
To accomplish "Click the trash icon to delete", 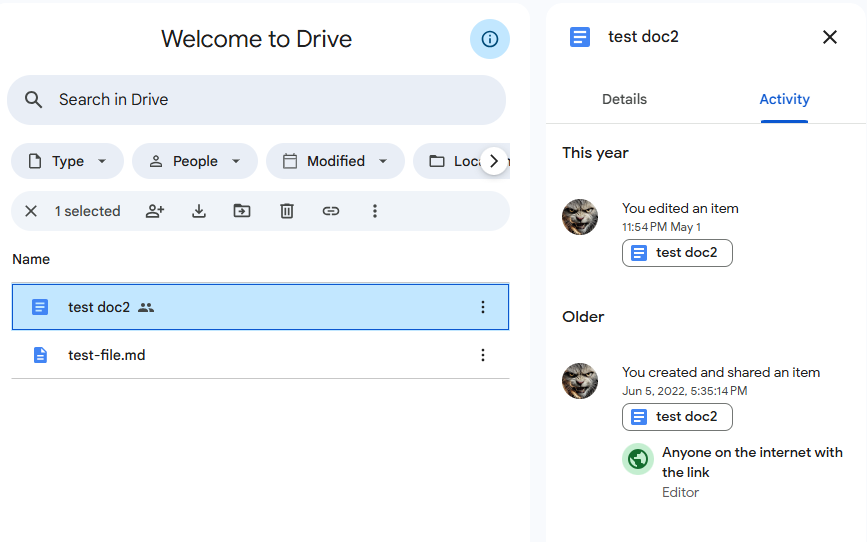I will [x=287, y=211].
